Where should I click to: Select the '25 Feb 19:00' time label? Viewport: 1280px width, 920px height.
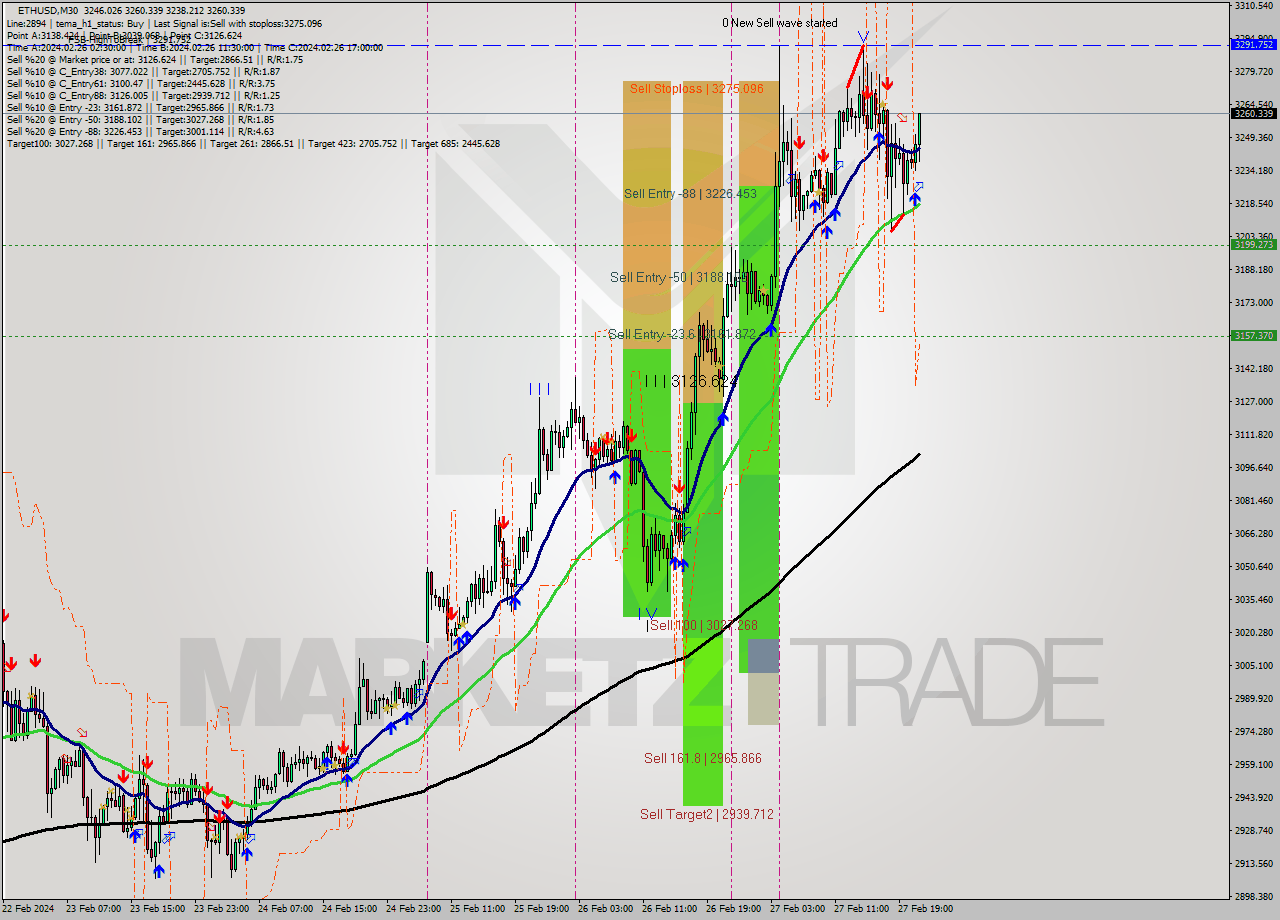(x=541, y=909)
